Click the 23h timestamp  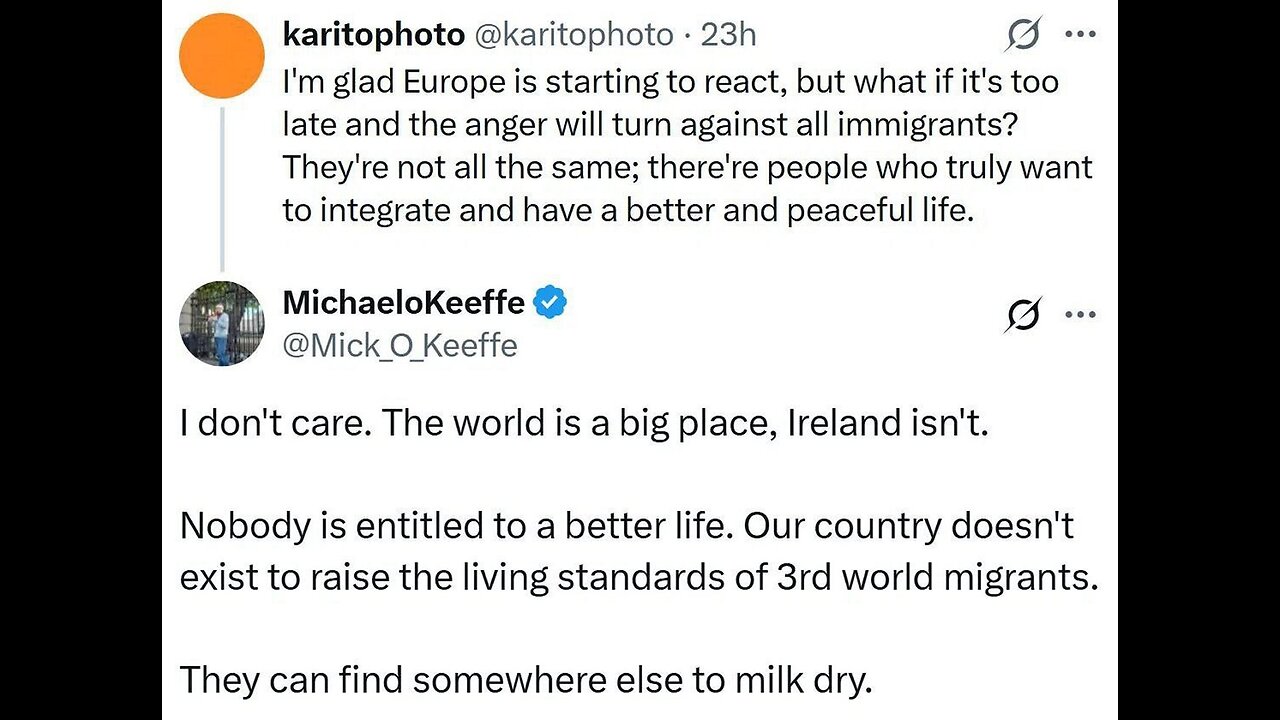[x=728, y=35]
